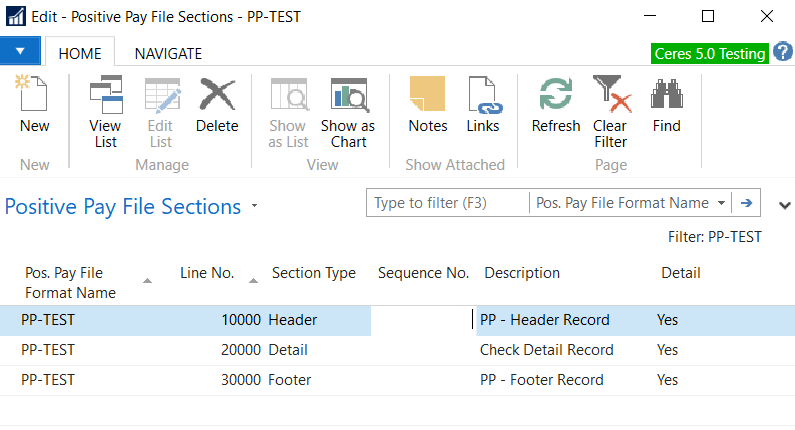This screenshot has height=430, width=795.
Task: Sort by the Line No. column header
Action: (x=207, y=273)
